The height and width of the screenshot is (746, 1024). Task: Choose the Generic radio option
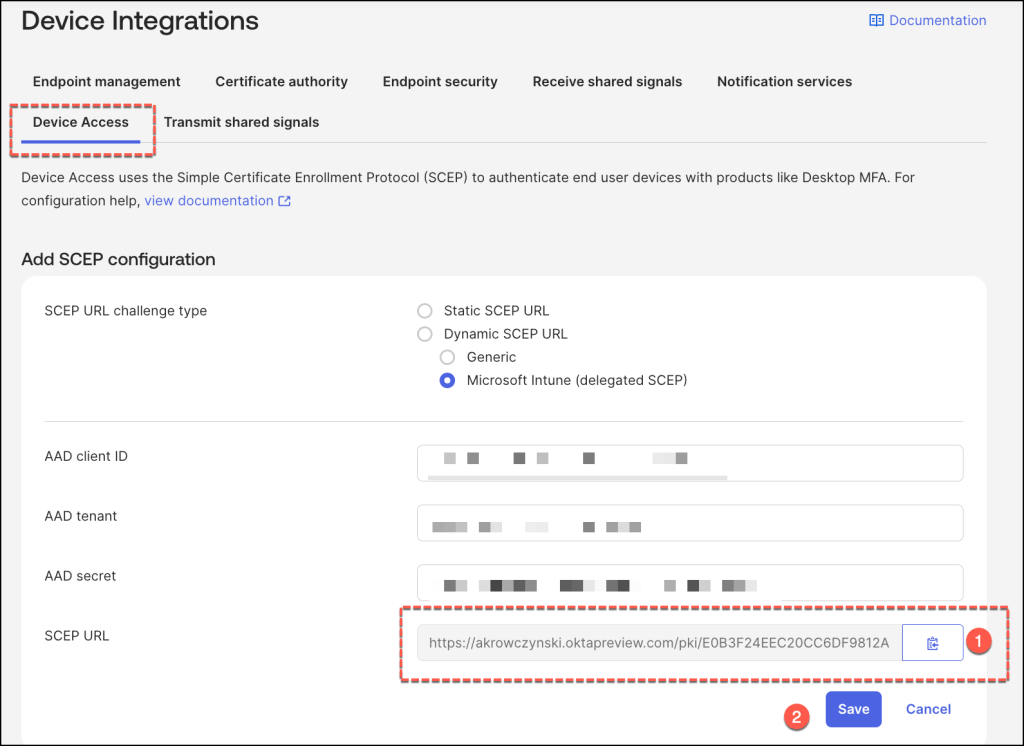tap(448, 357)
